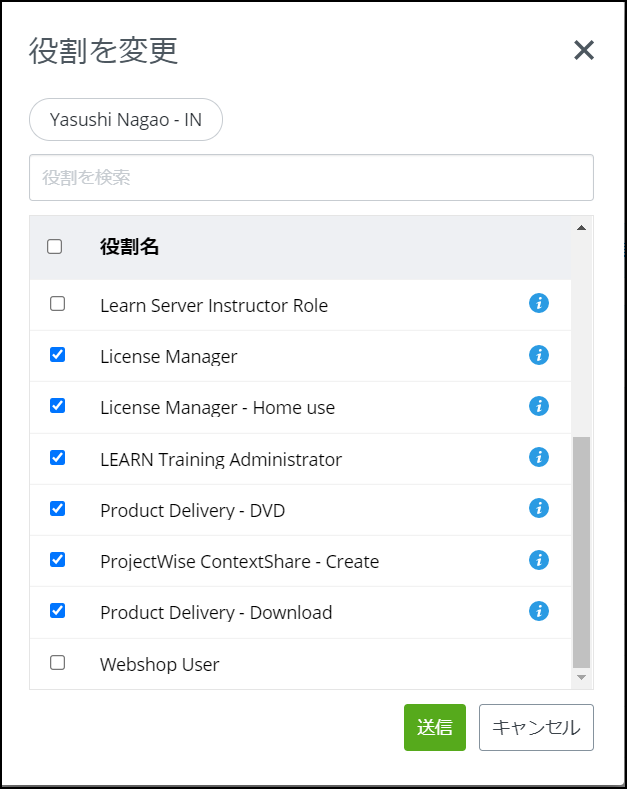Uncheck Product Delivery - DVD role

[x=57, y=508]
